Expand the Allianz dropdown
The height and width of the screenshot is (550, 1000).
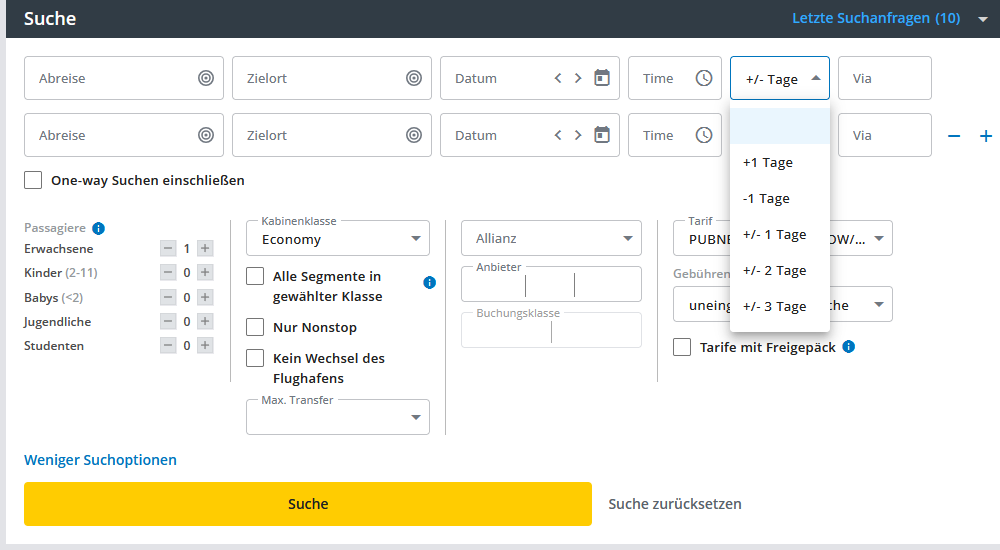[551, 239]
